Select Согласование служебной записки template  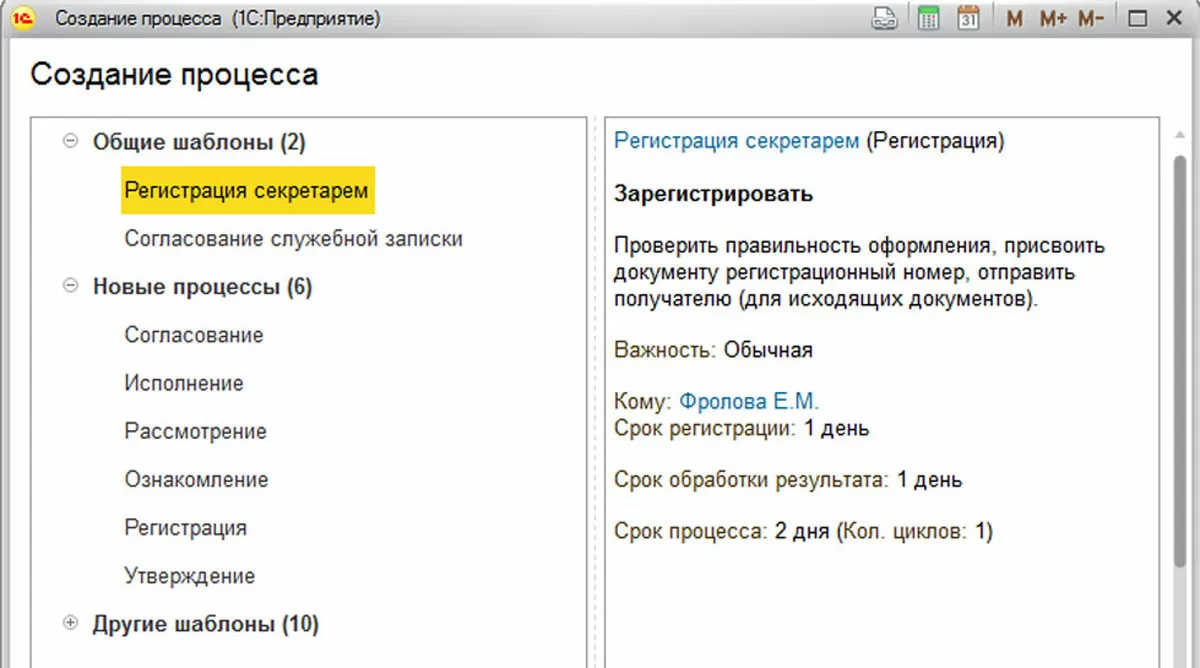[293, 239]
